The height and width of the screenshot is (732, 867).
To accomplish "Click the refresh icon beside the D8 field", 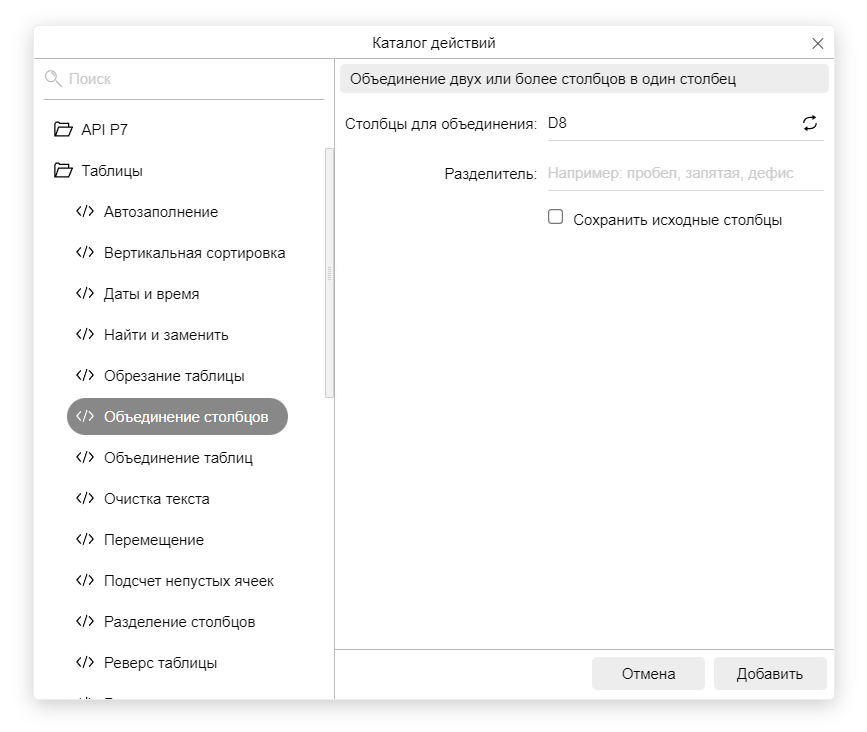I will [810, 123].
